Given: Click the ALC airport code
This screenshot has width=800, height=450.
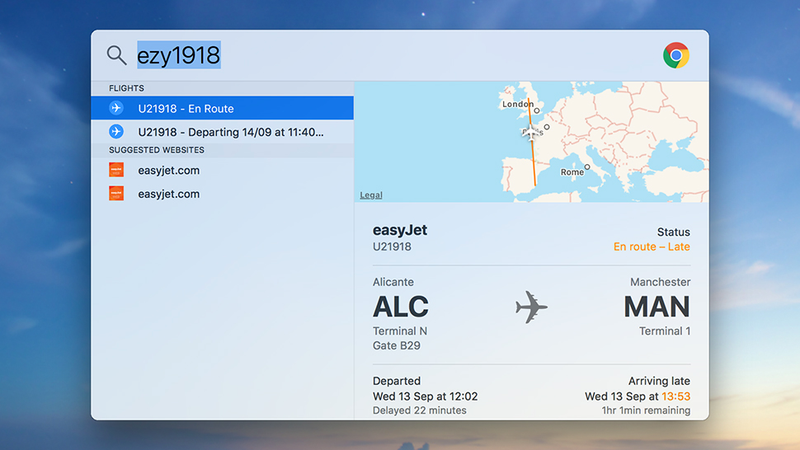Looking at the screenshot, I should (401, 307).
